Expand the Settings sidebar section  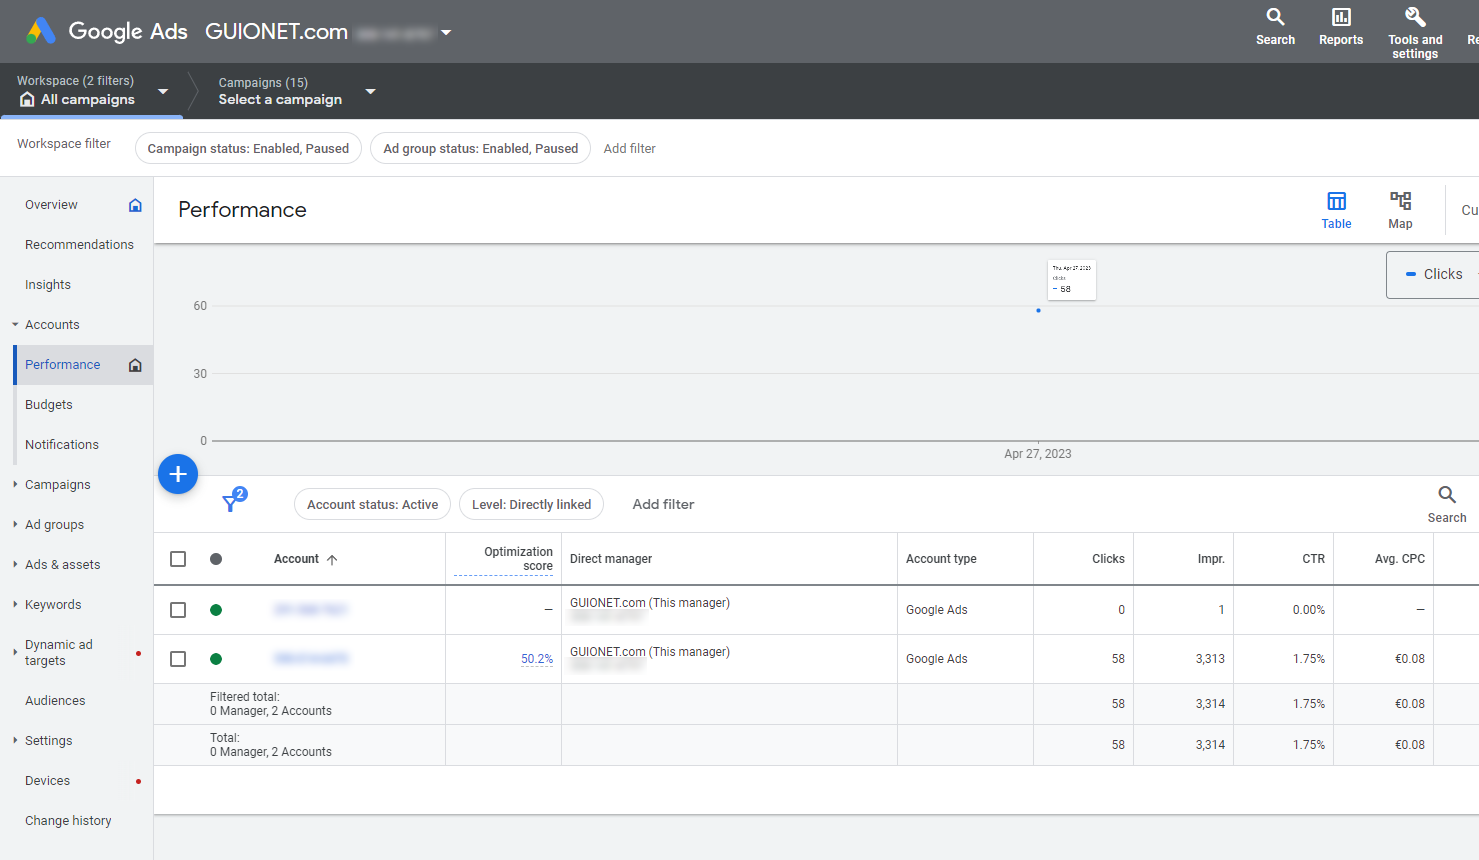click(15, 741)
